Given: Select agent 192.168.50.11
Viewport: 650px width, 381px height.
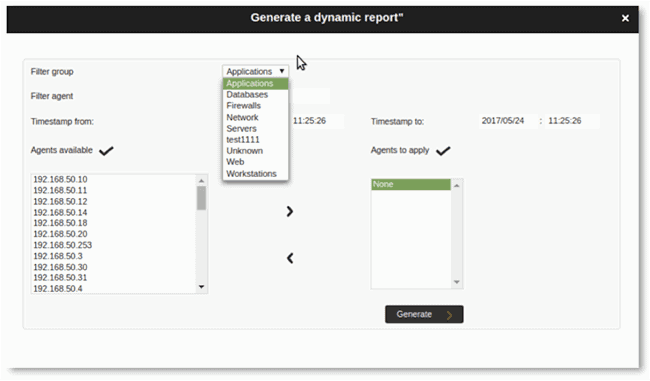Looking at the screenshot, I should (114, 191).
